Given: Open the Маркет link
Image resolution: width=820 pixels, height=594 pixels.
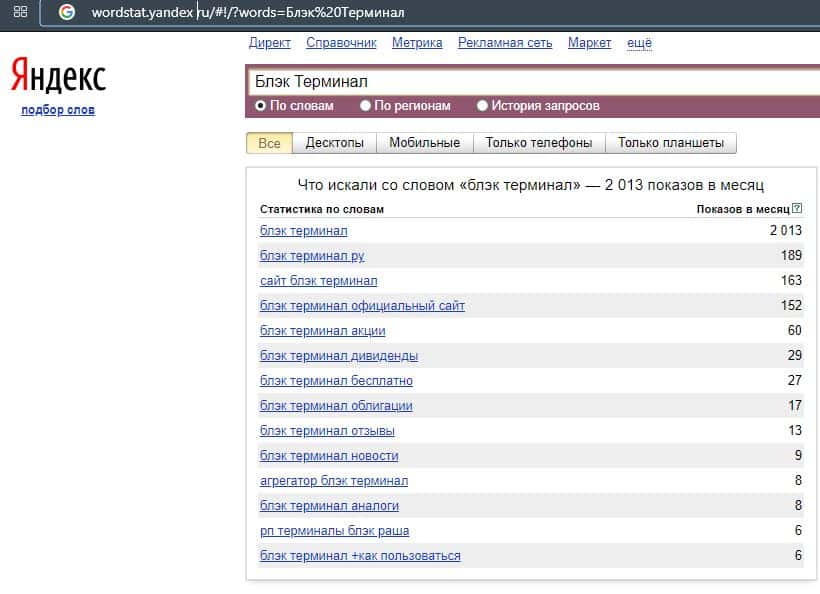Looking at the screenshot, I should coord(589,43).
